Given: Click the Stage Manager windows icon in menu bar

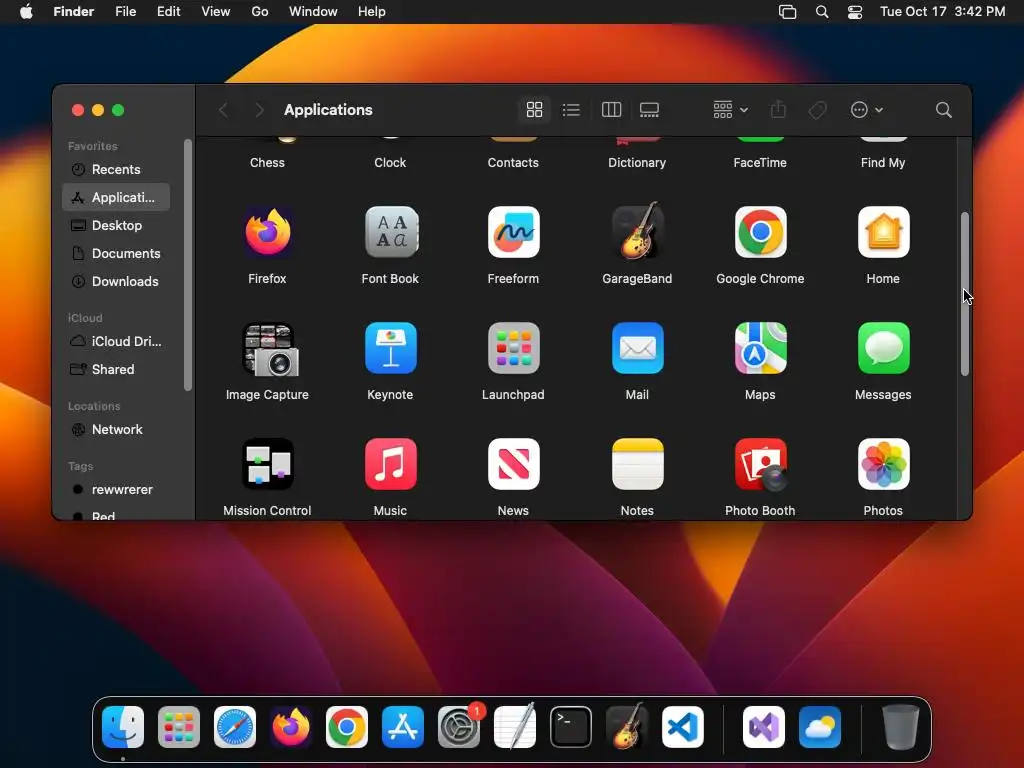Looking at the screenshot, I should point(788,12).
